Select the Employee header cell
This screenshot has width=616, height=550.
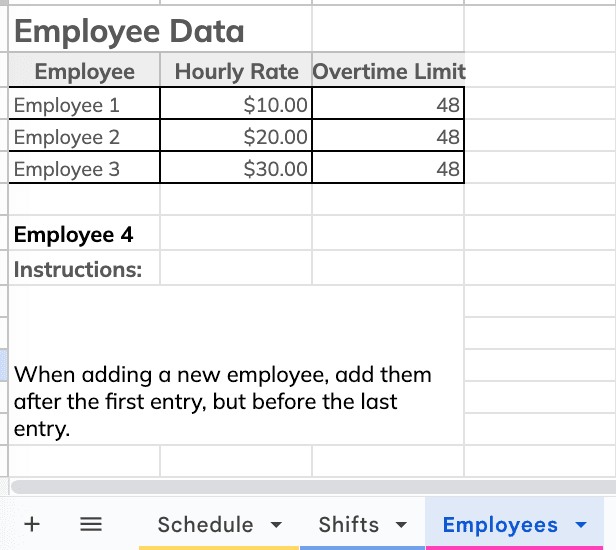tap(84, 70)
